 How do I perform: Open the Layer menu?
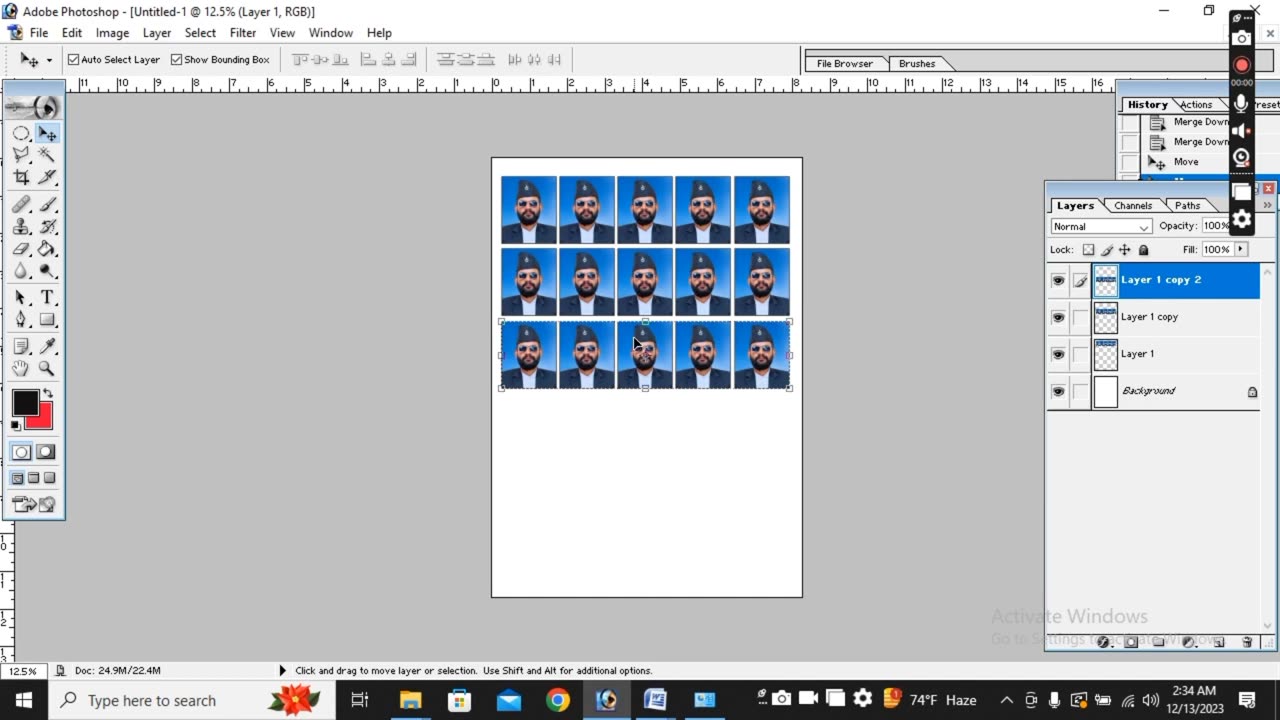point(157,33)
